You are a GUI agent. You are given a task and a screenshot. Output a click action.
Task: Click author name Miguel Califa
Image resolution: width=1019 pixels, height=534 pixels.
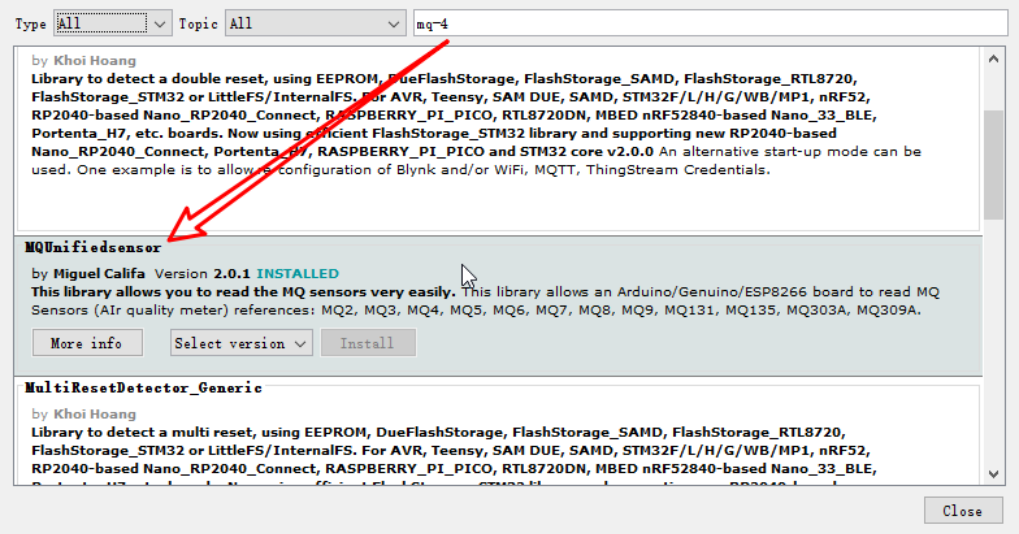[99, 273]
